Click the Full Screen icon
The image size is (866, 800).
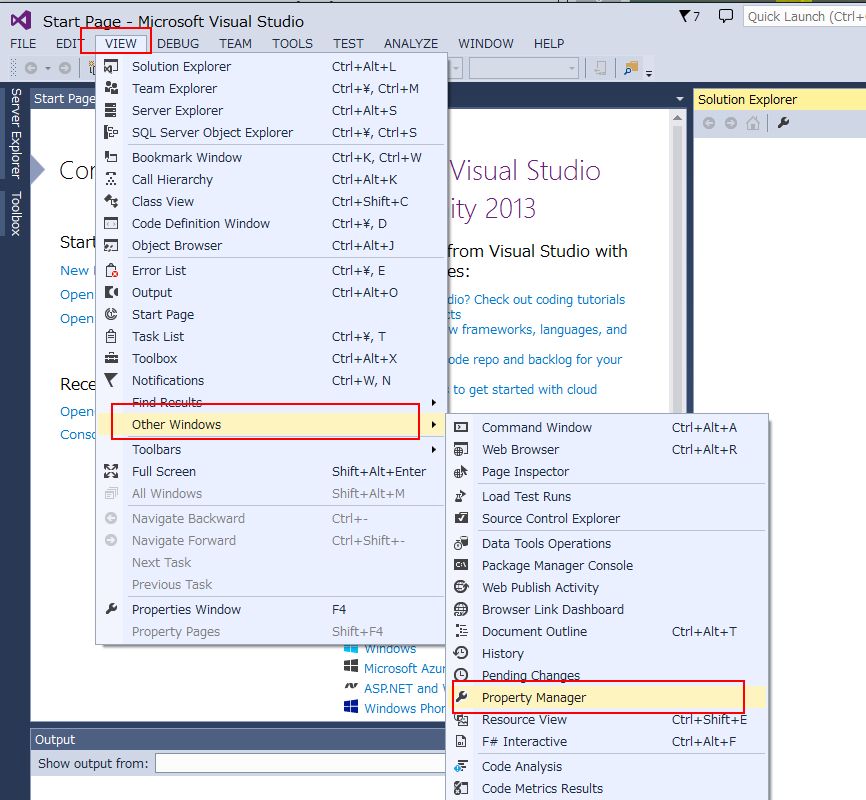click(x=111, y=471)
